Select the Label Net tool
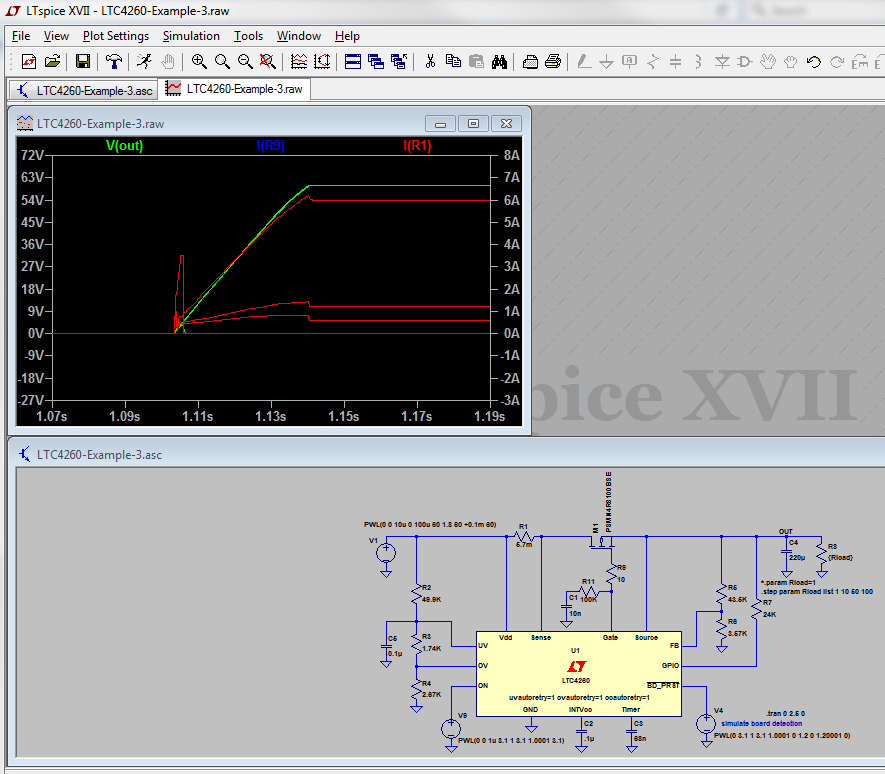The height and width of the screenshot is (774, 885). click(x=629, y=61)
